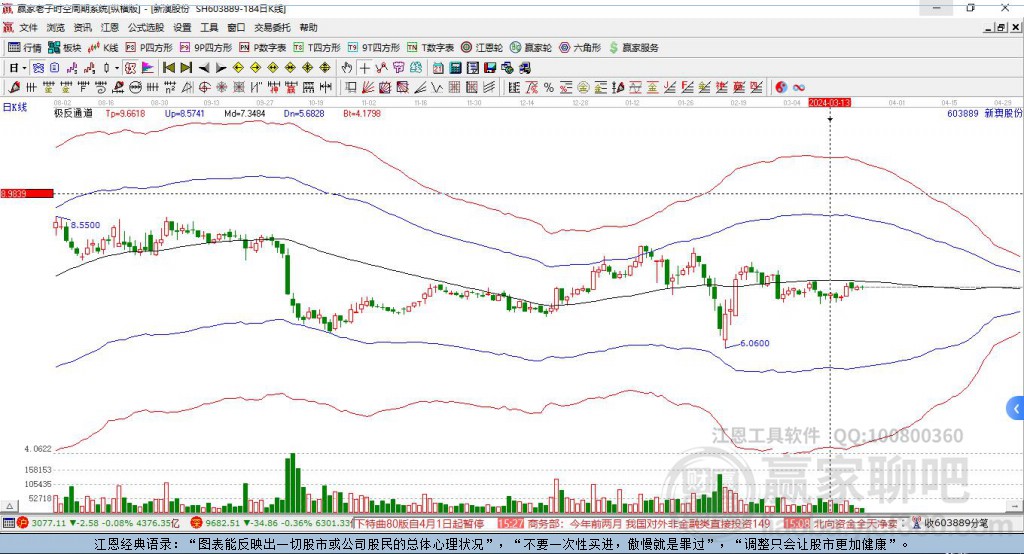Open the 江恩 menu
The height and width of the screenshot is (554, 1024).
(x=110, y=27)
